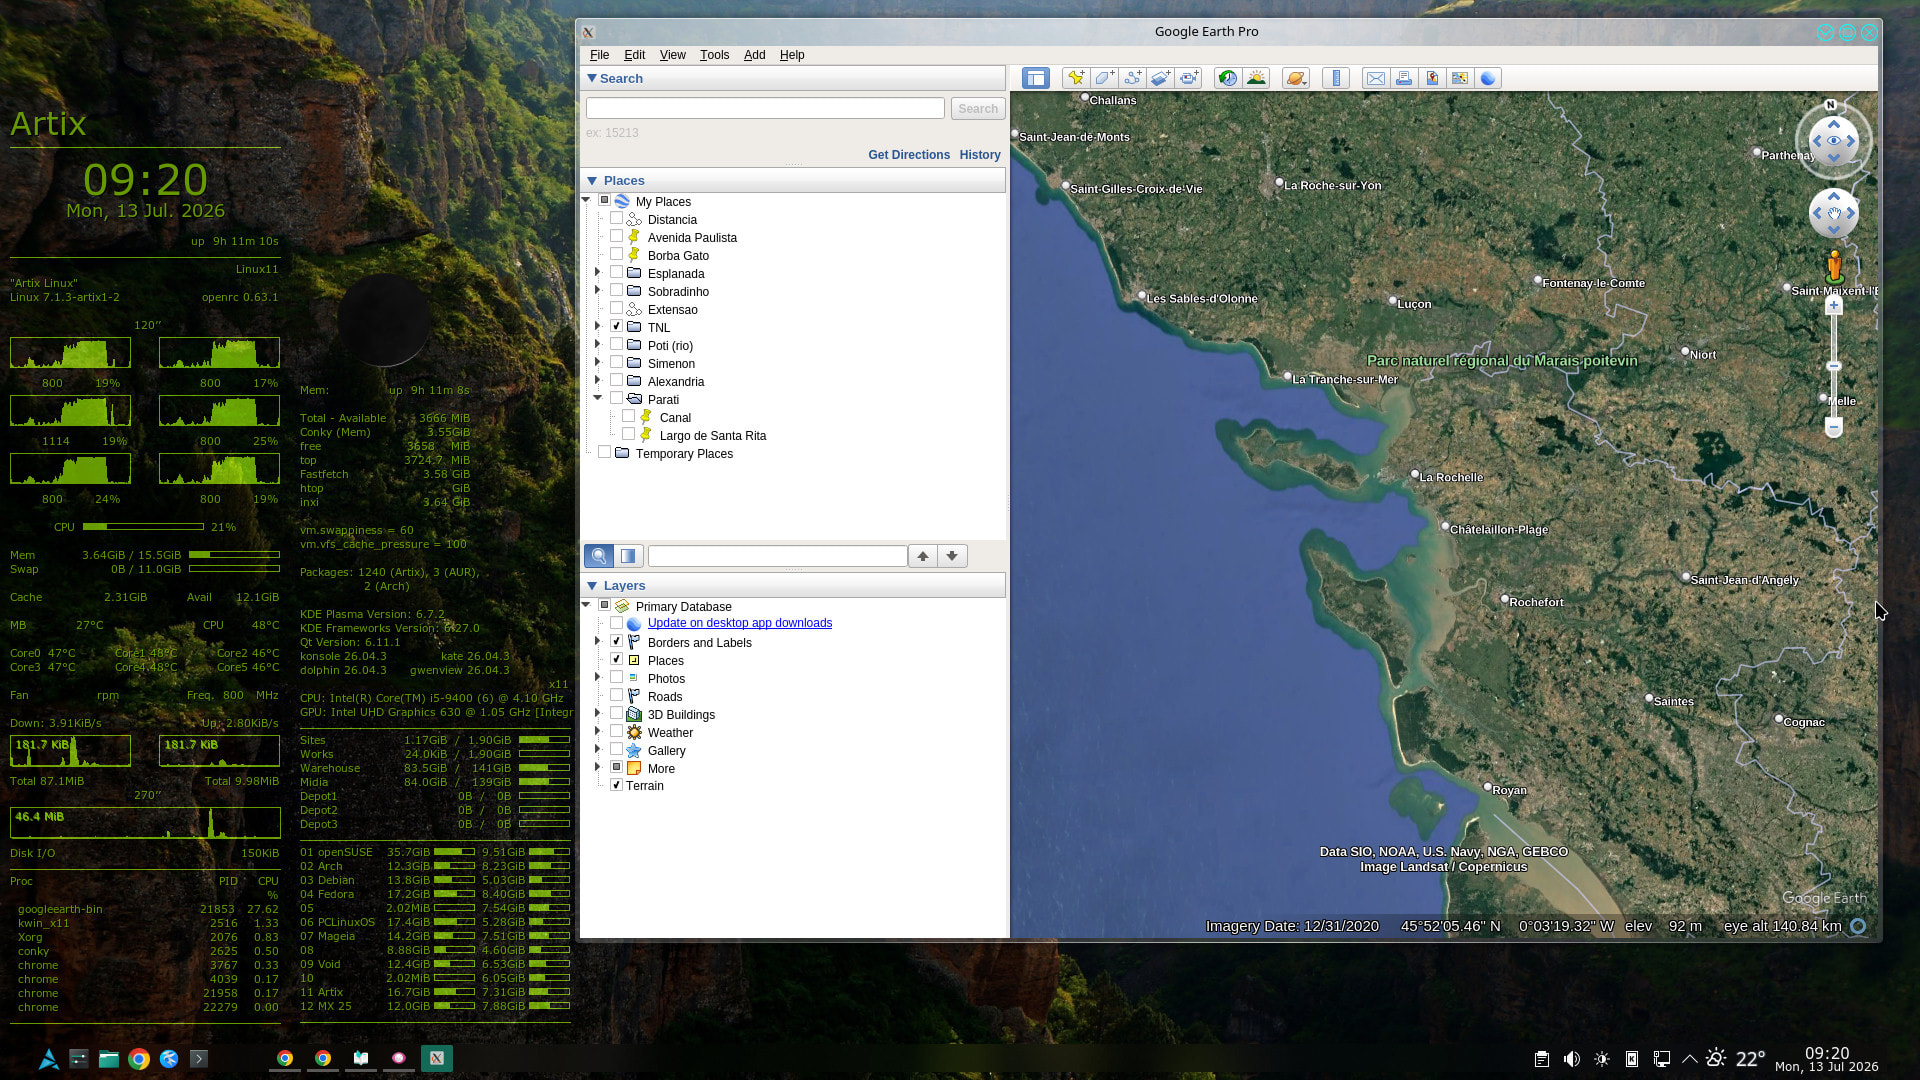Enable the Roads layer
Image resolution: width=1920 pixels, height=1080 pixels.
pos(616,696)
